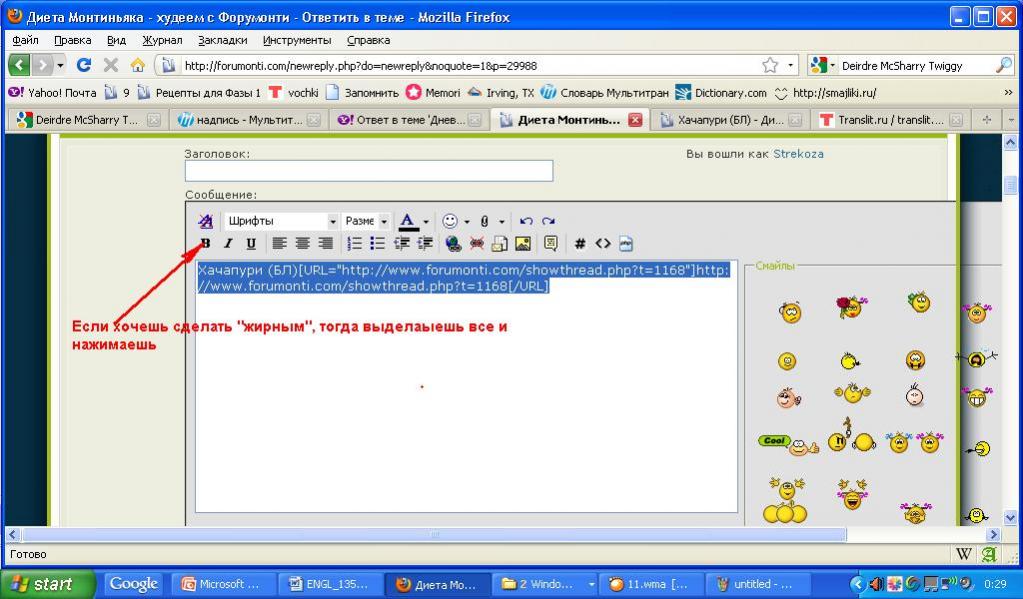Viewport: 1023px width, 599px height.
Task: Switch to ENGL_135 taskbar window
Action: (x=329, y=584)
